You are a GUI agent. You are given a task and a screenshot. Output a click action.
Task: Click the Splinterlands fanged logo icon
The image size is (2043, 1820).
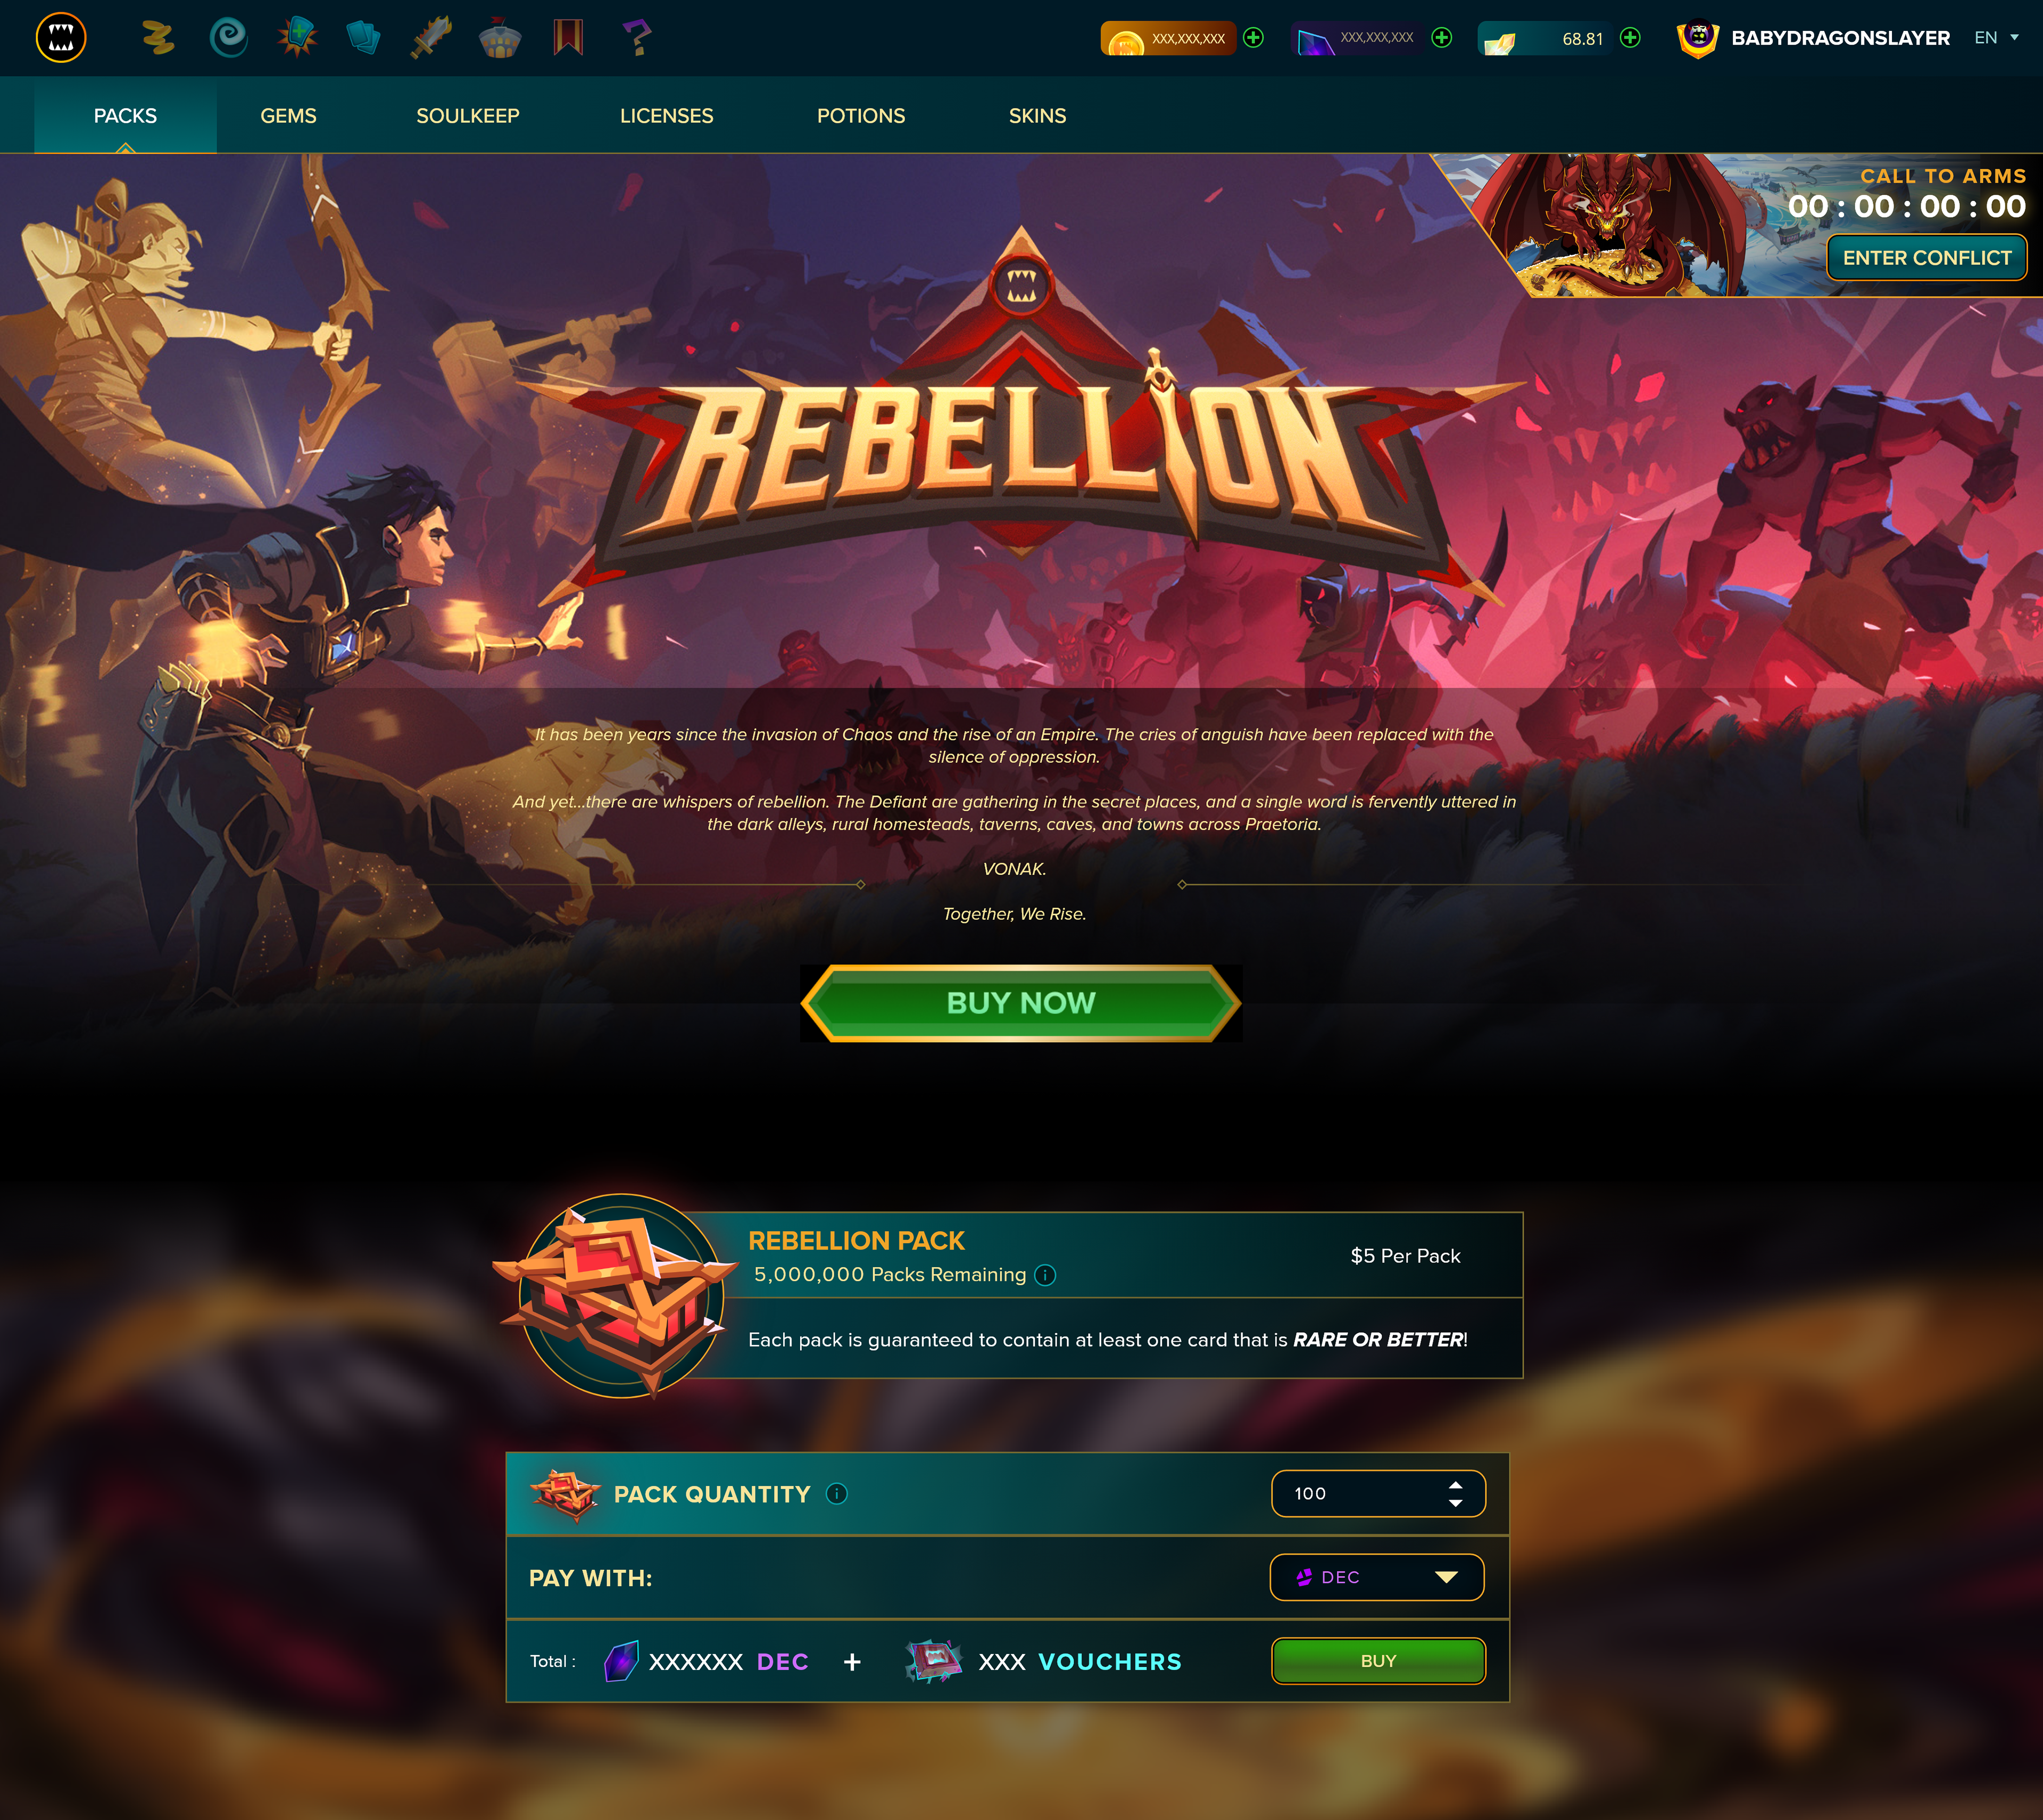click(61, 38)
